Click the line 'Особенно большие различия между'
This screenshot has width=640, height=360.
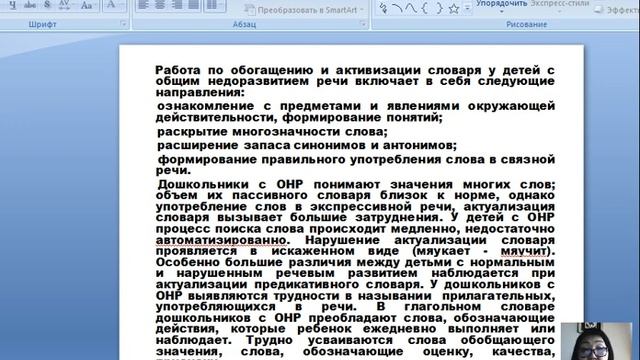click(x=355, y=262)
